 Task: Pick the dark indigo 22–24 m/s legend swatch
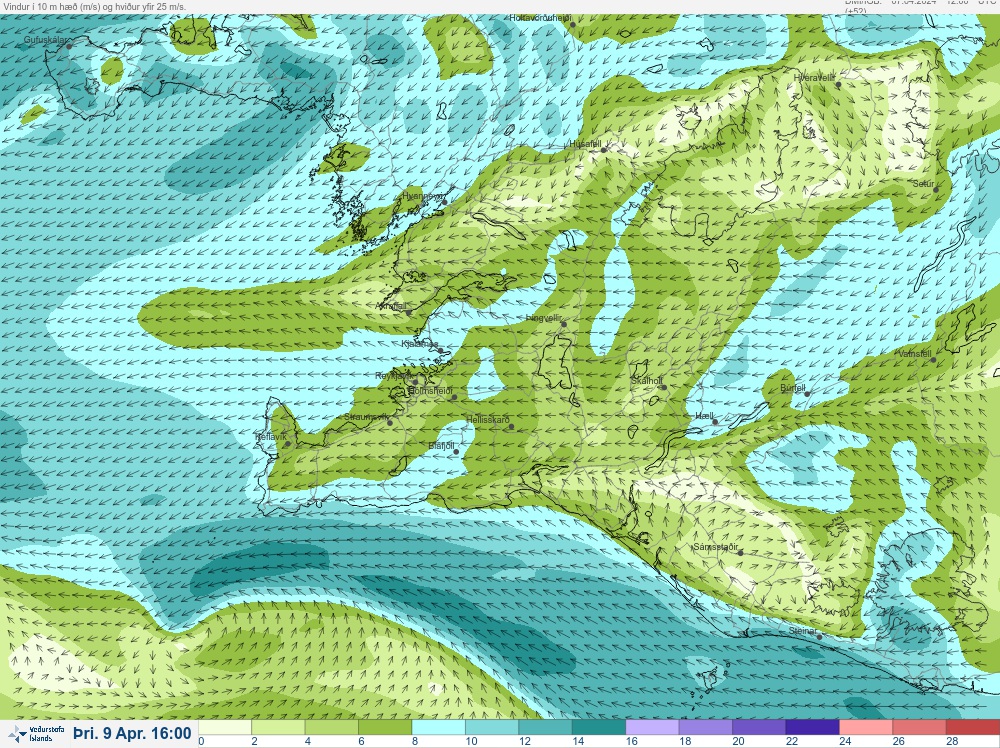pyautogui.click(x=812, y=728)
